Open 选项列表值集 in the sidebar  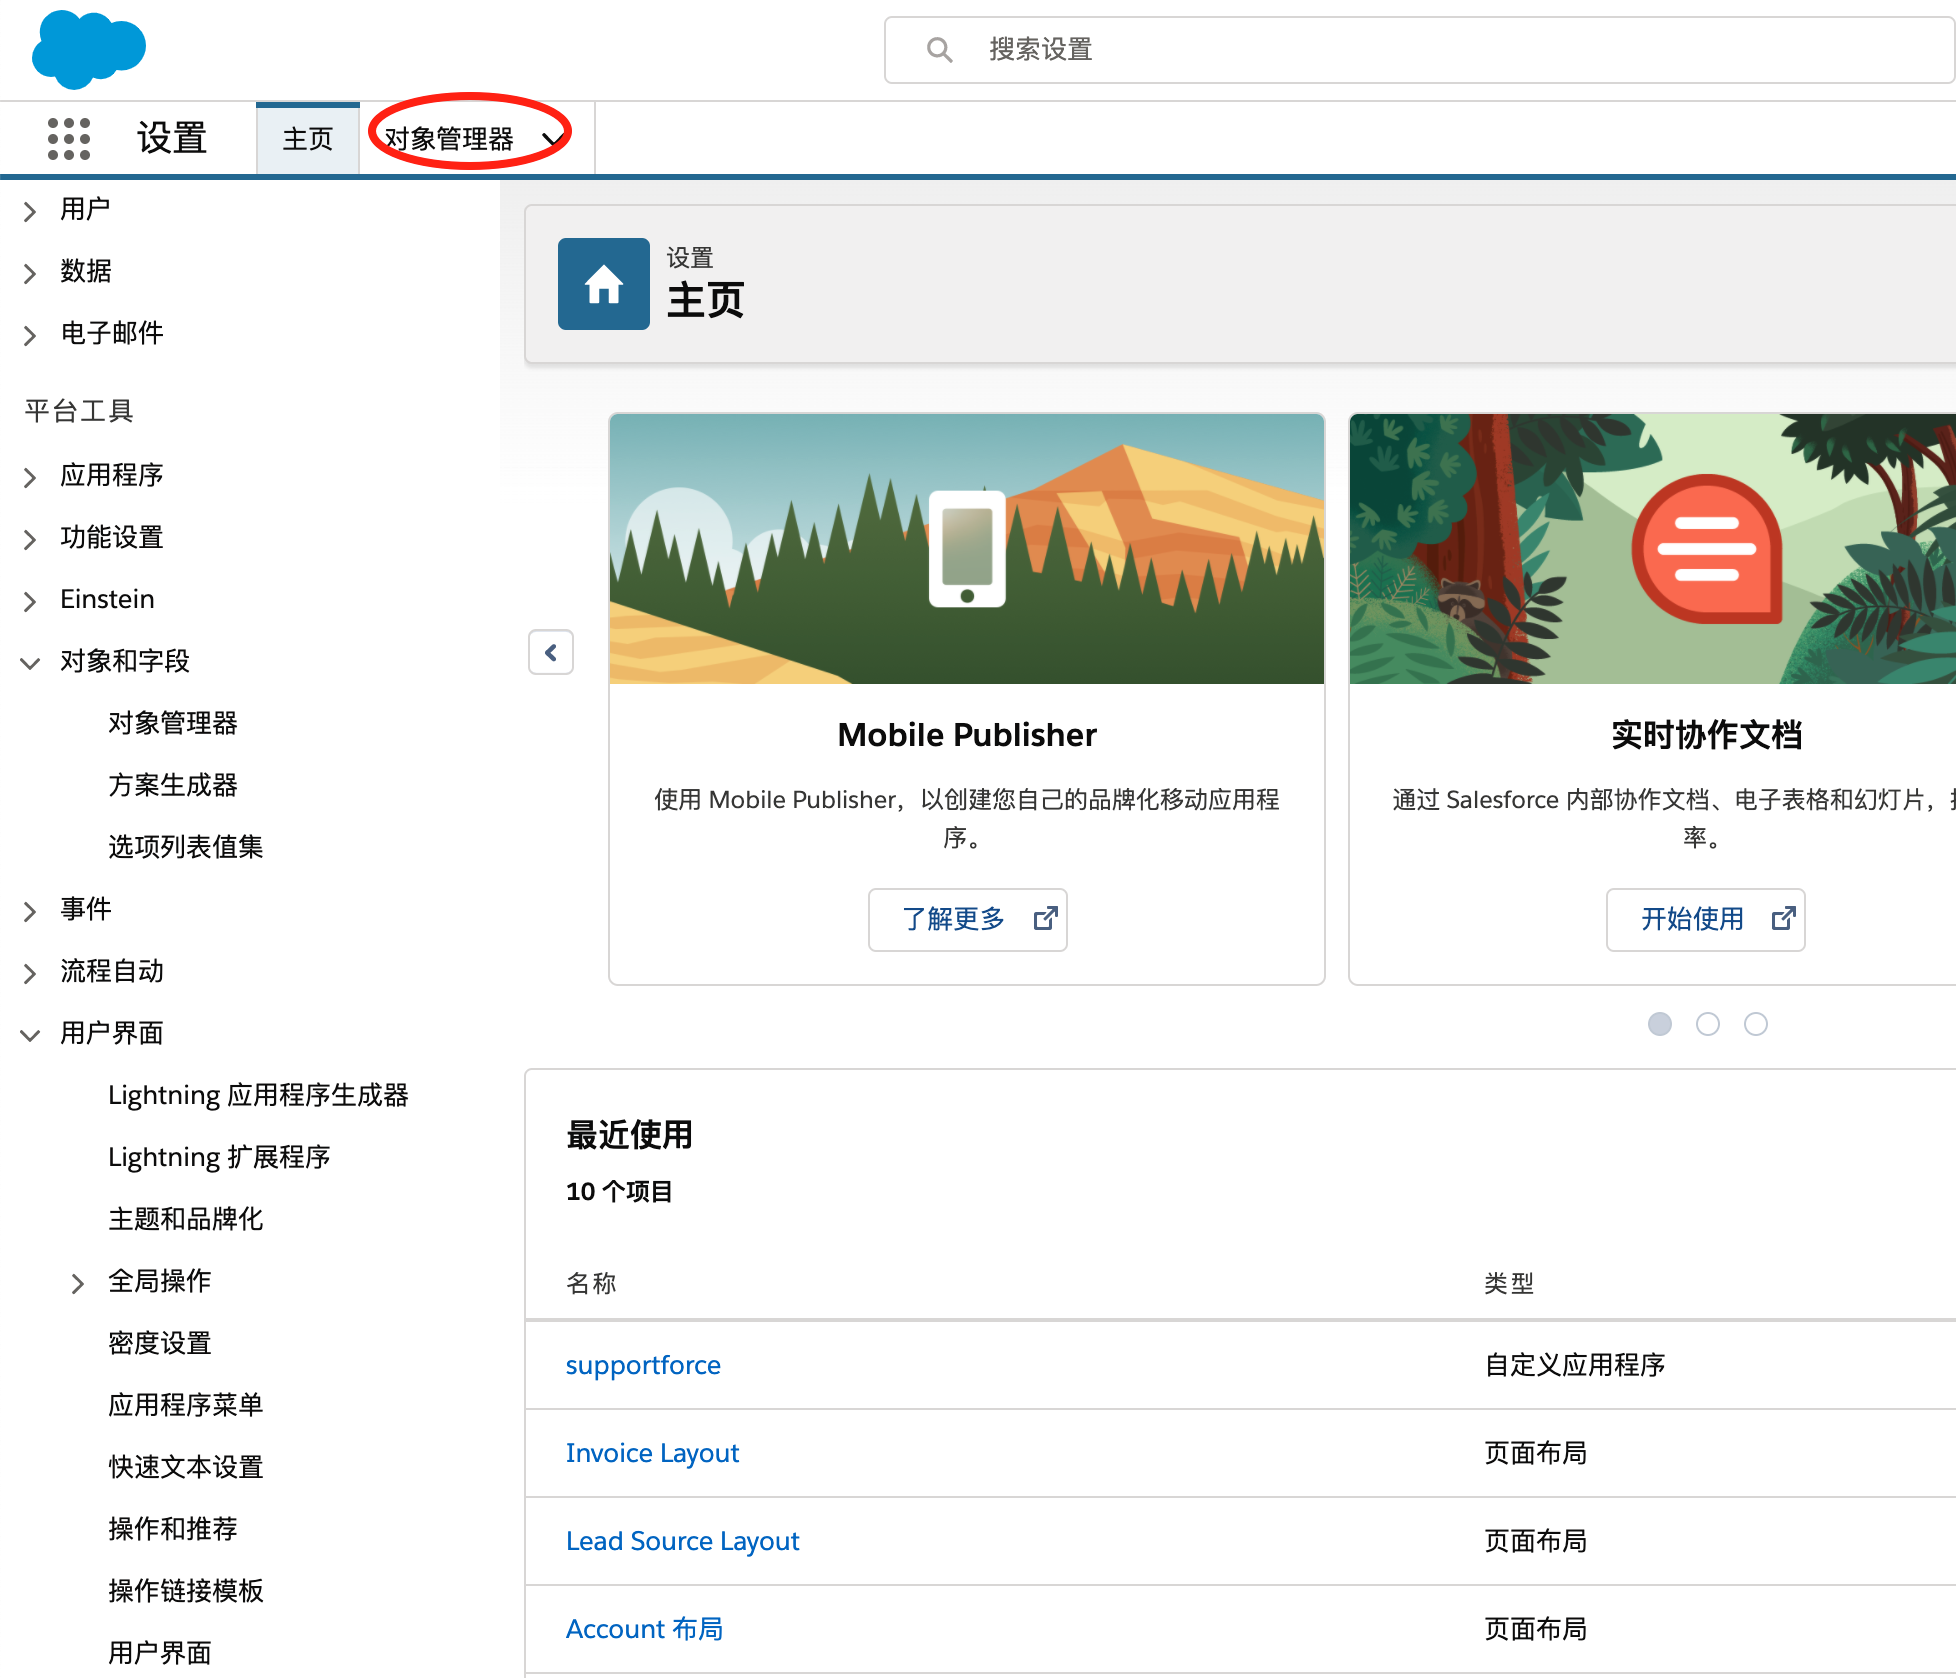186,846
